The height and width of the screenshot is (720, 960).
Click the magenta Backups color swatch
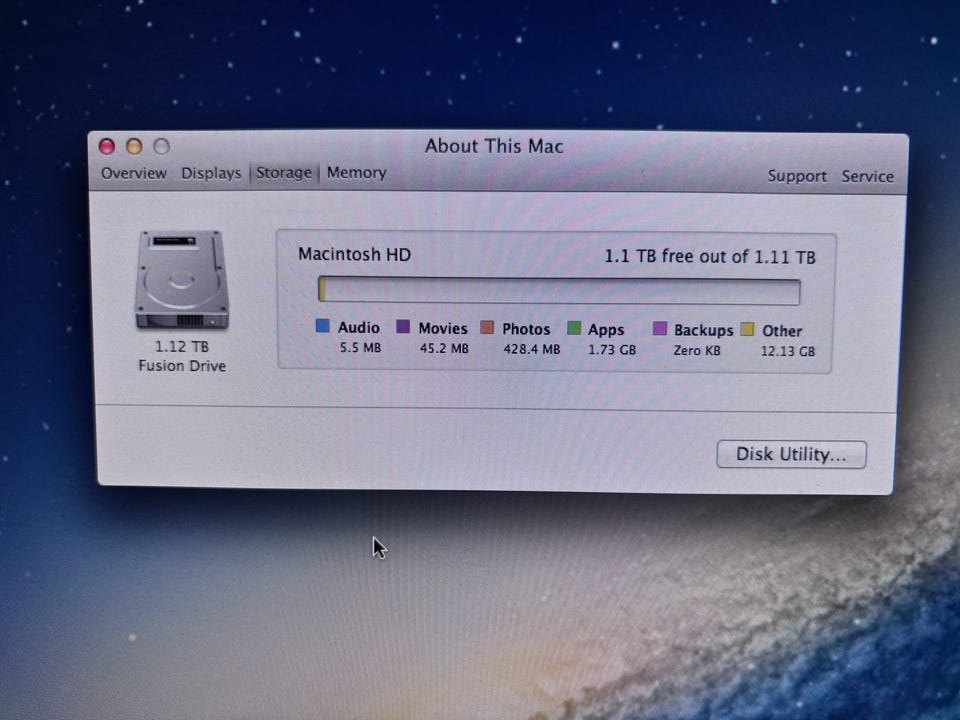pyautogui.click(x=659, y=329)
